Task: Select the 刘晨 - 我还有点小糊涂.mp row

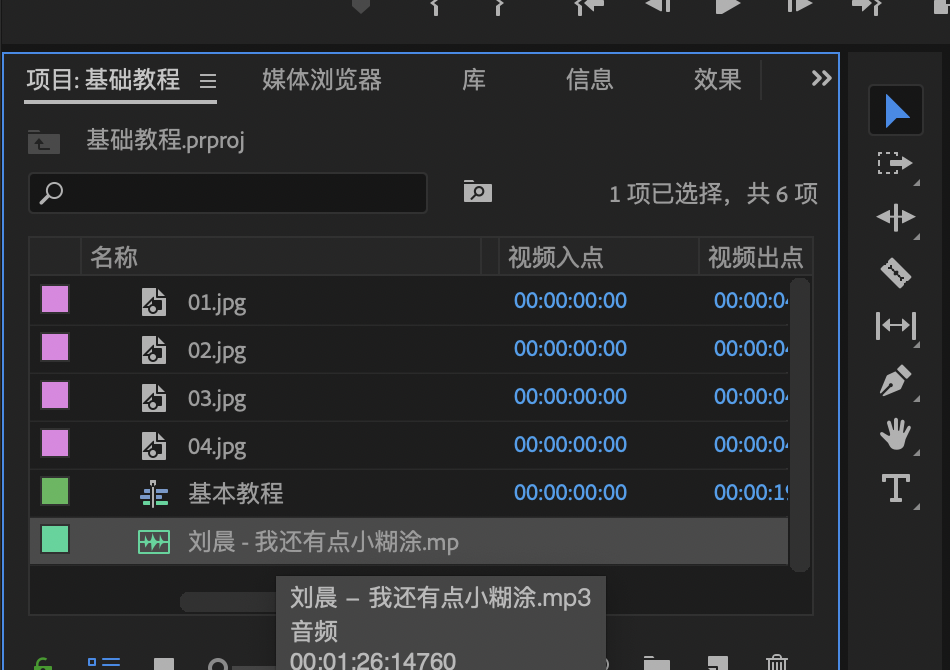Action: pyautogui.click(x=409, y=541)
